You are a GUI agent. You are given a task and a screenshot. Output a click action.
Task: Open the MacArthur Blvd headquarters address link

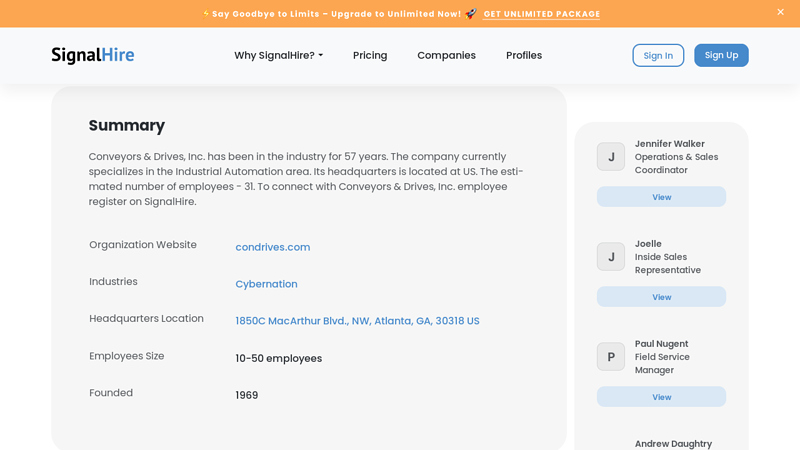(x=357, y=321)
